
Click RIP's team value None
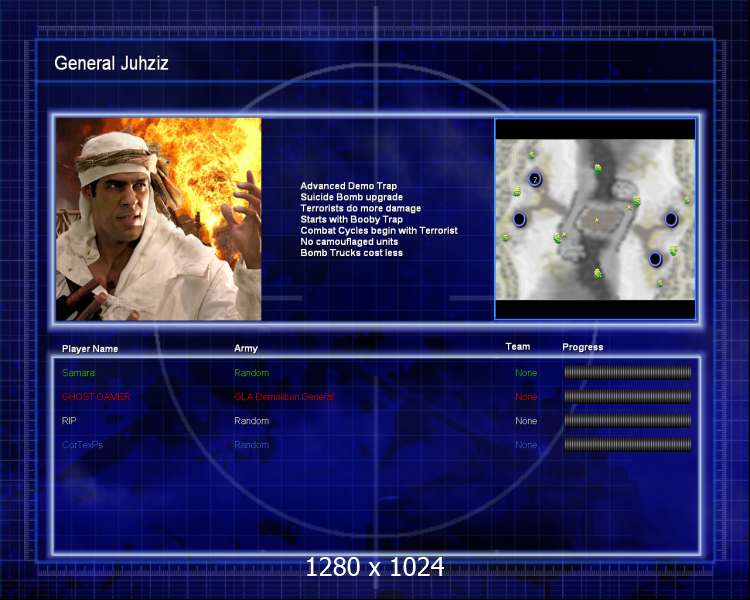[x=526, y=421]
